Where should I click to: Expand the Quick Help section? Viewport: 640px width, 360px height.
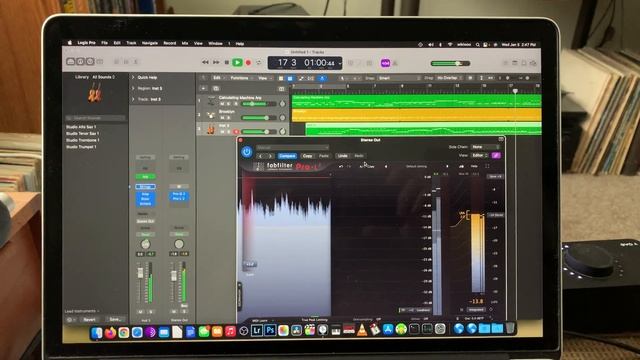[x=133, y=77]
